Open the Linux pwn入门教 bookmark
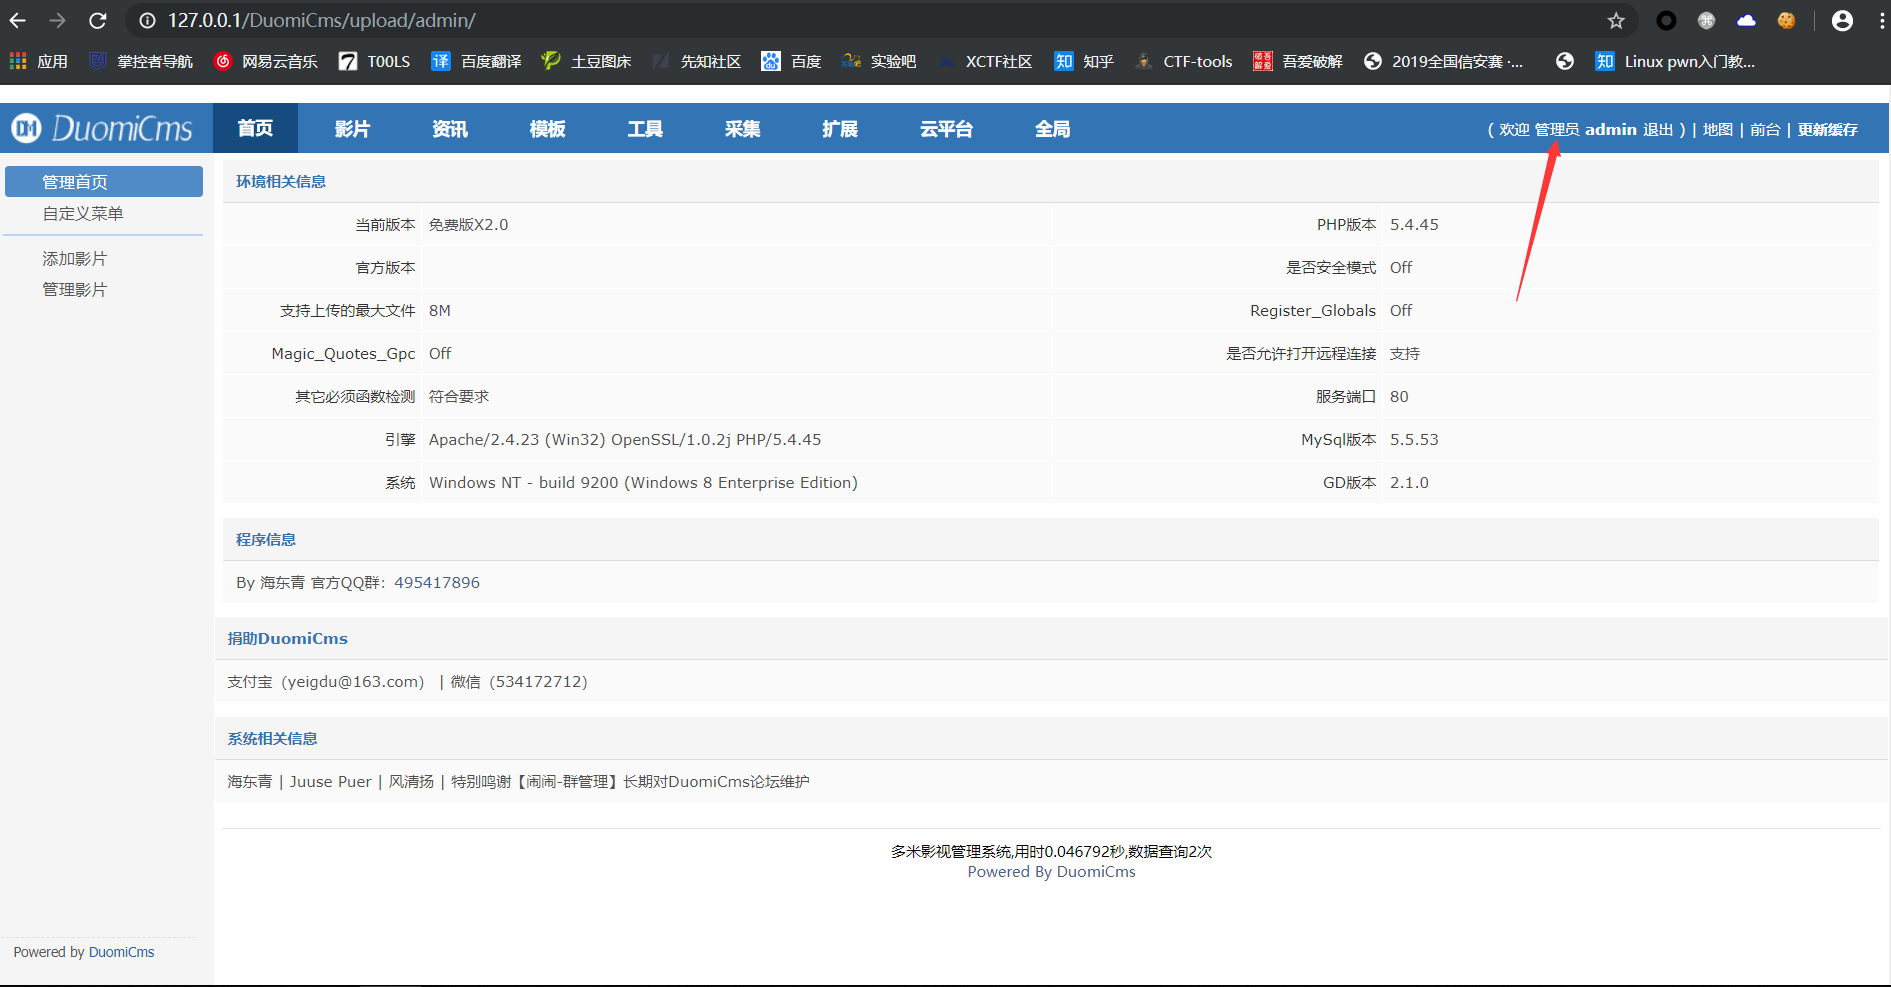The height and width of the screenshot is (987, 1891). (1675, 61)
